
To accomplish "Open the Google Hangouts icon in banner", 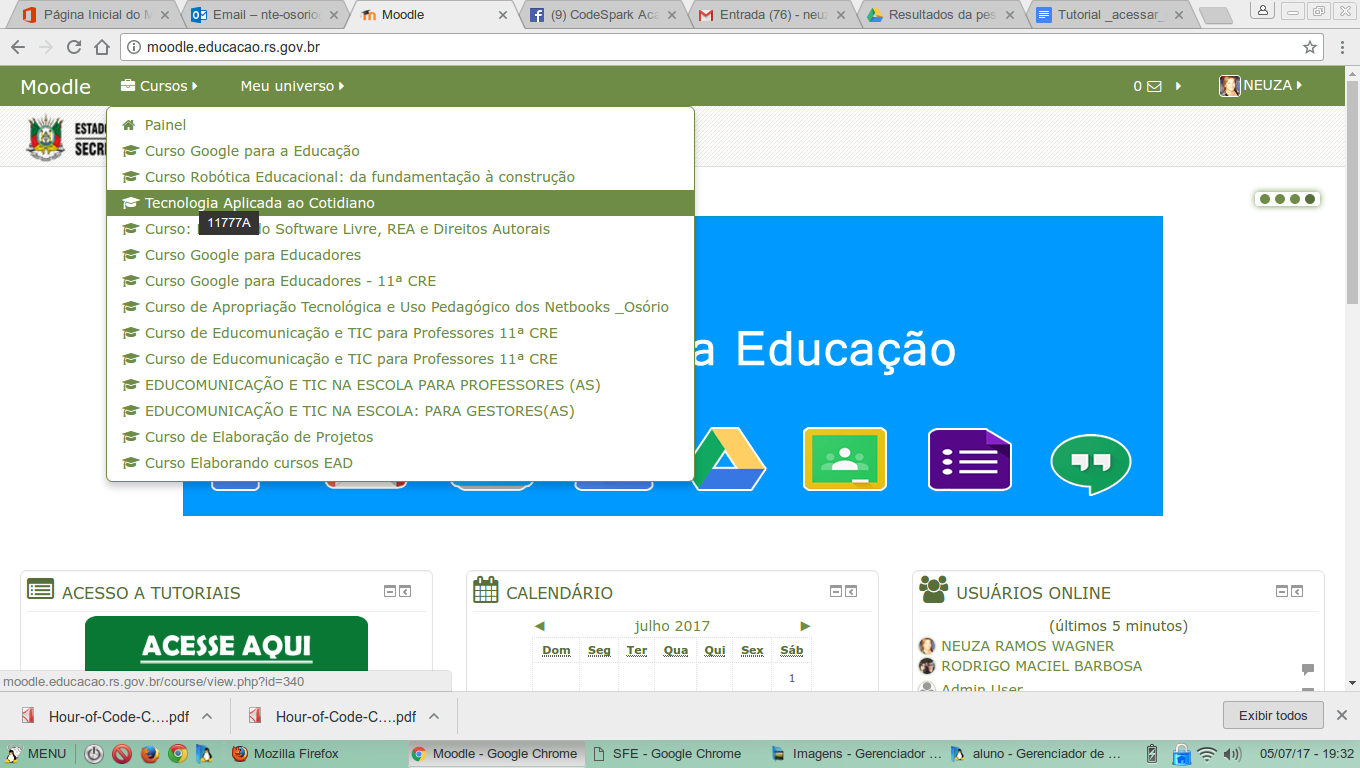I will pos(1091,464).
